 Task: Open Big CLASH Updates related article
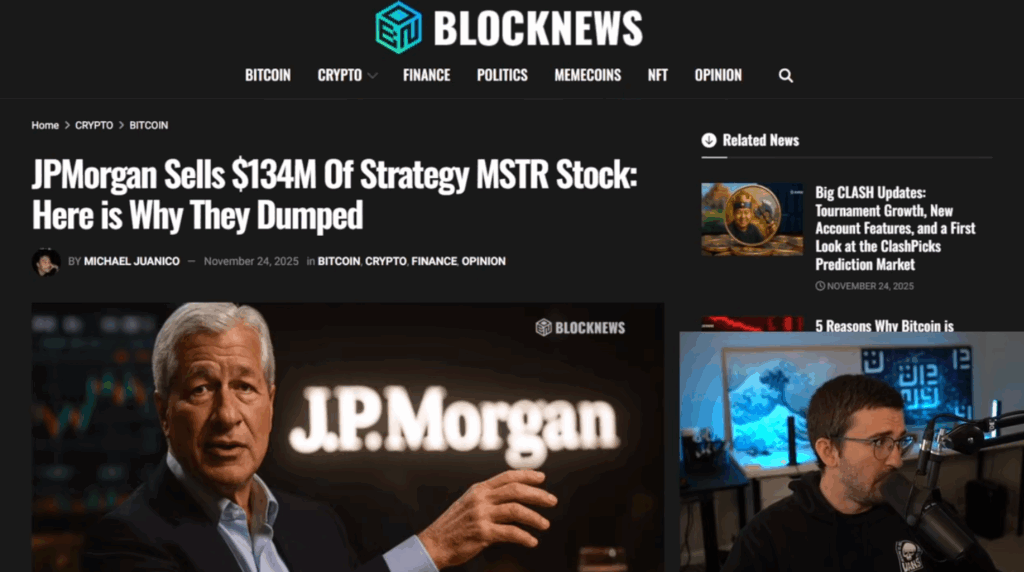[x=895, y=229]
